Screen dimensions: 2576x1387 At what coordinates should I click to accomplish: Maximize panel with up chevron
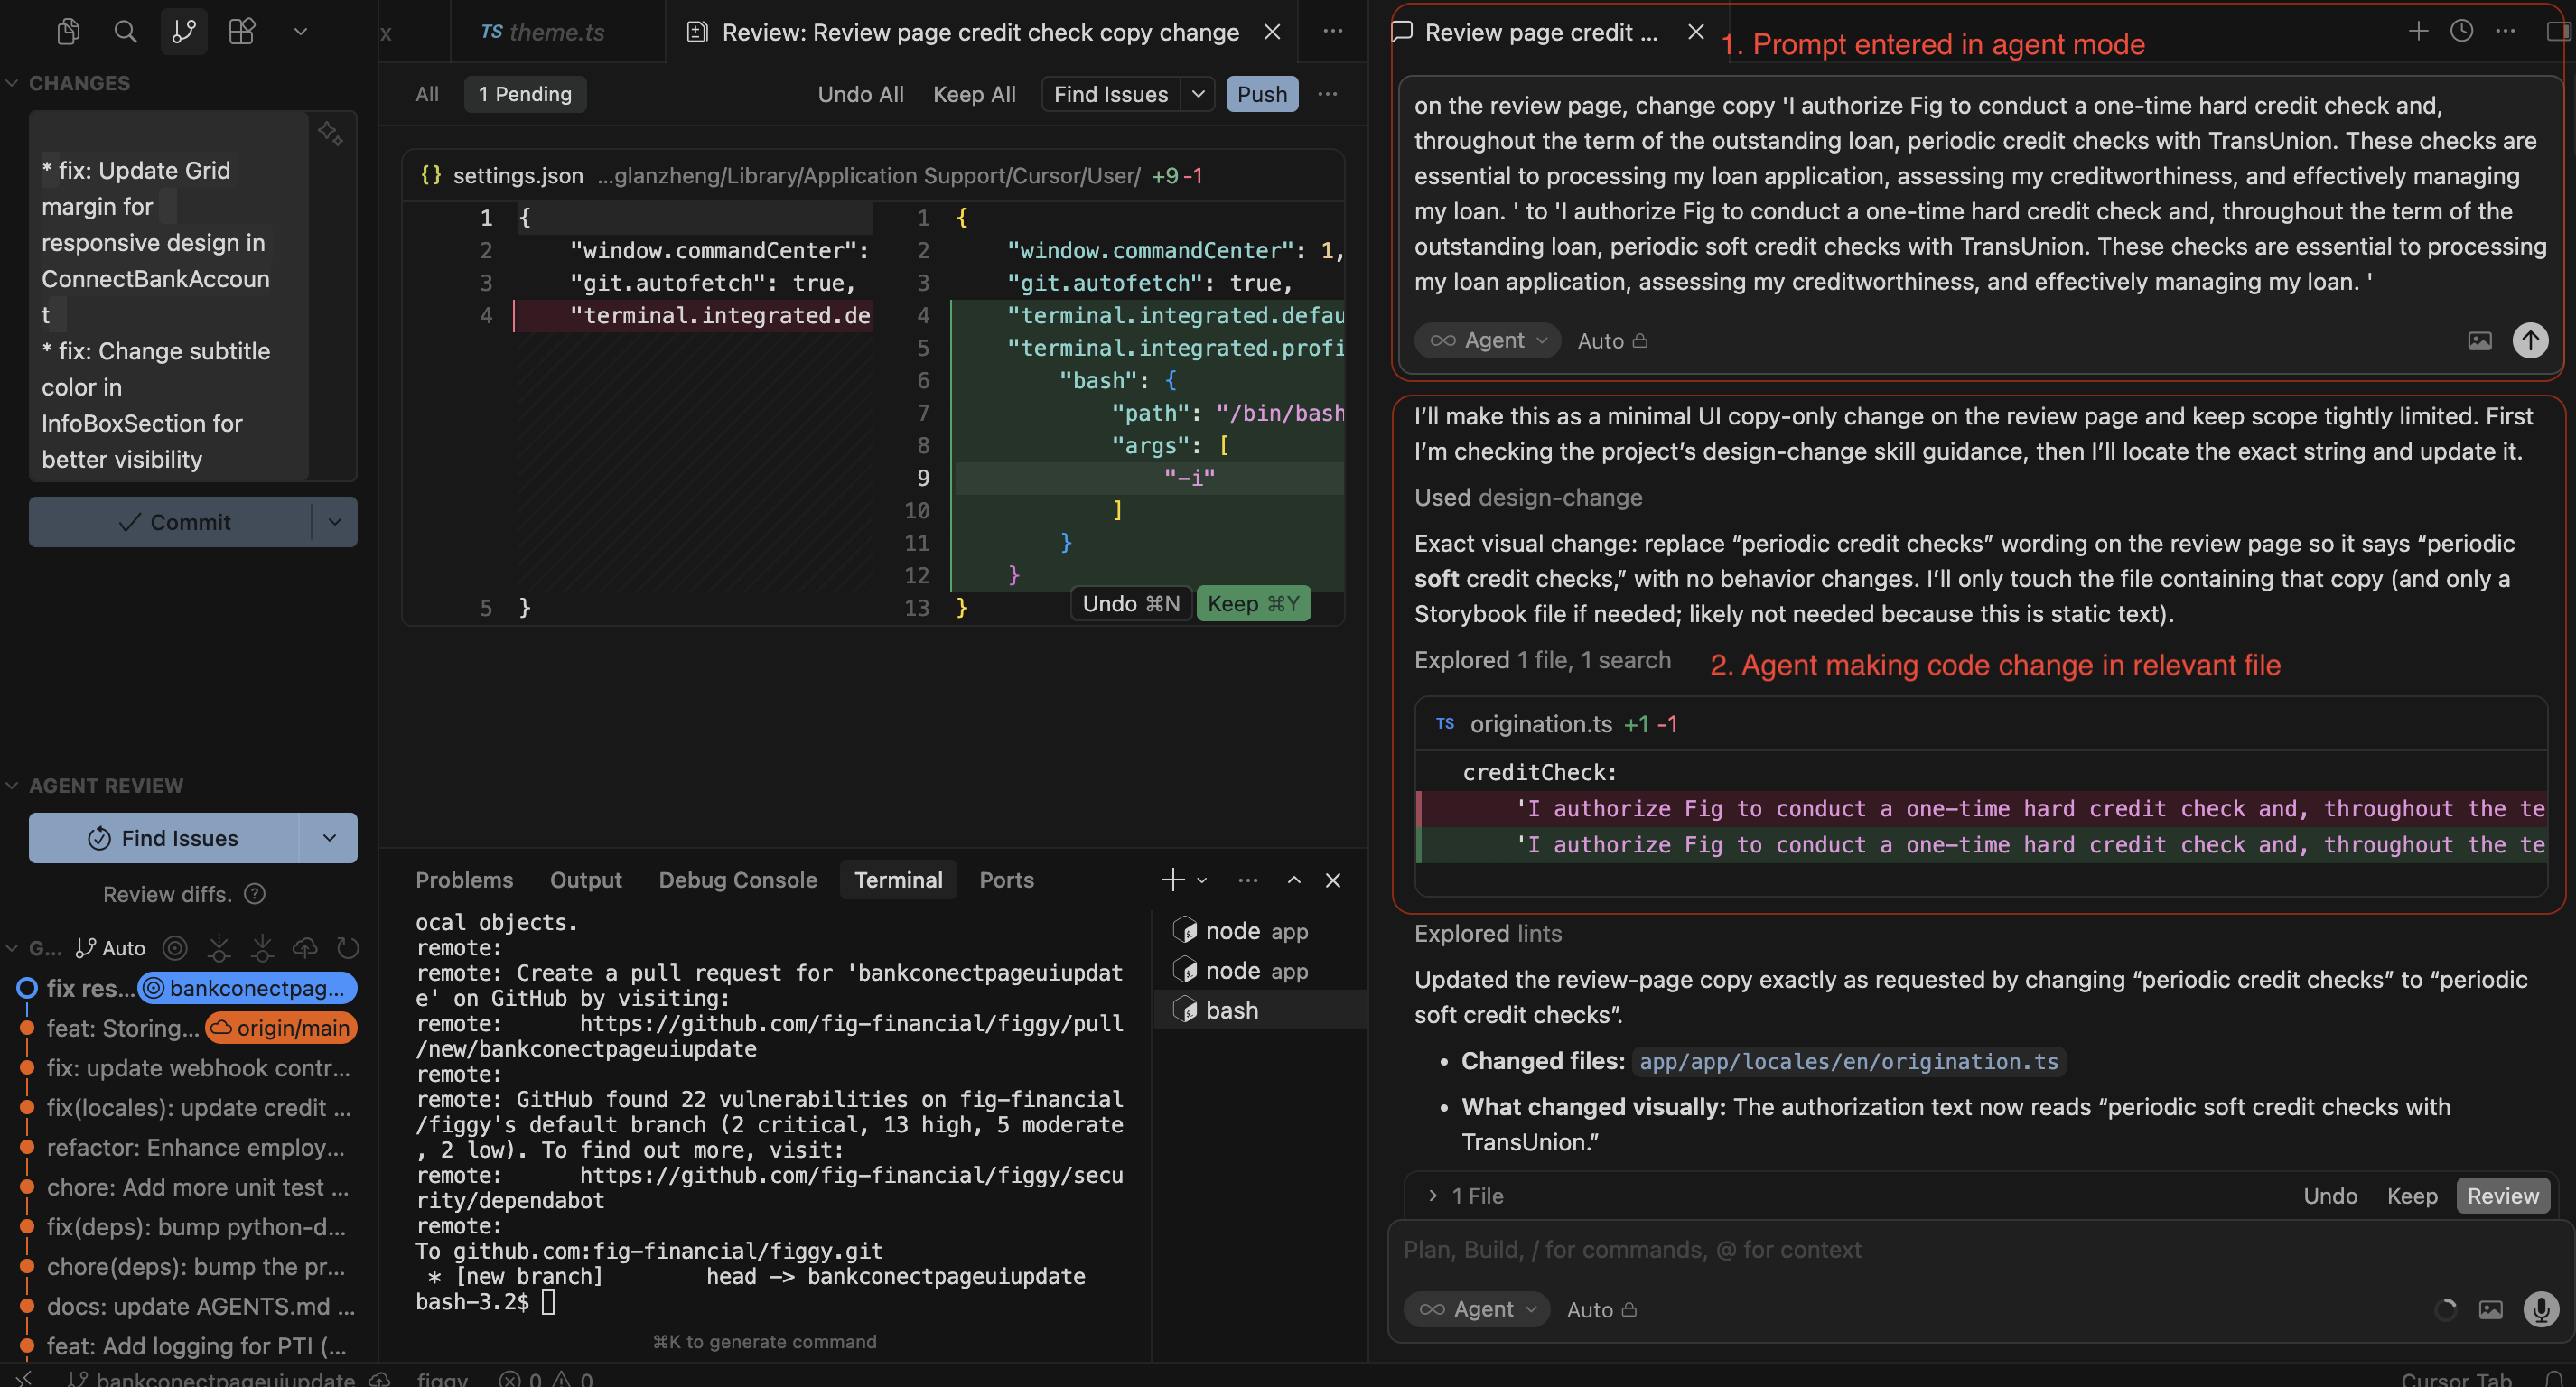[1294, 880]
